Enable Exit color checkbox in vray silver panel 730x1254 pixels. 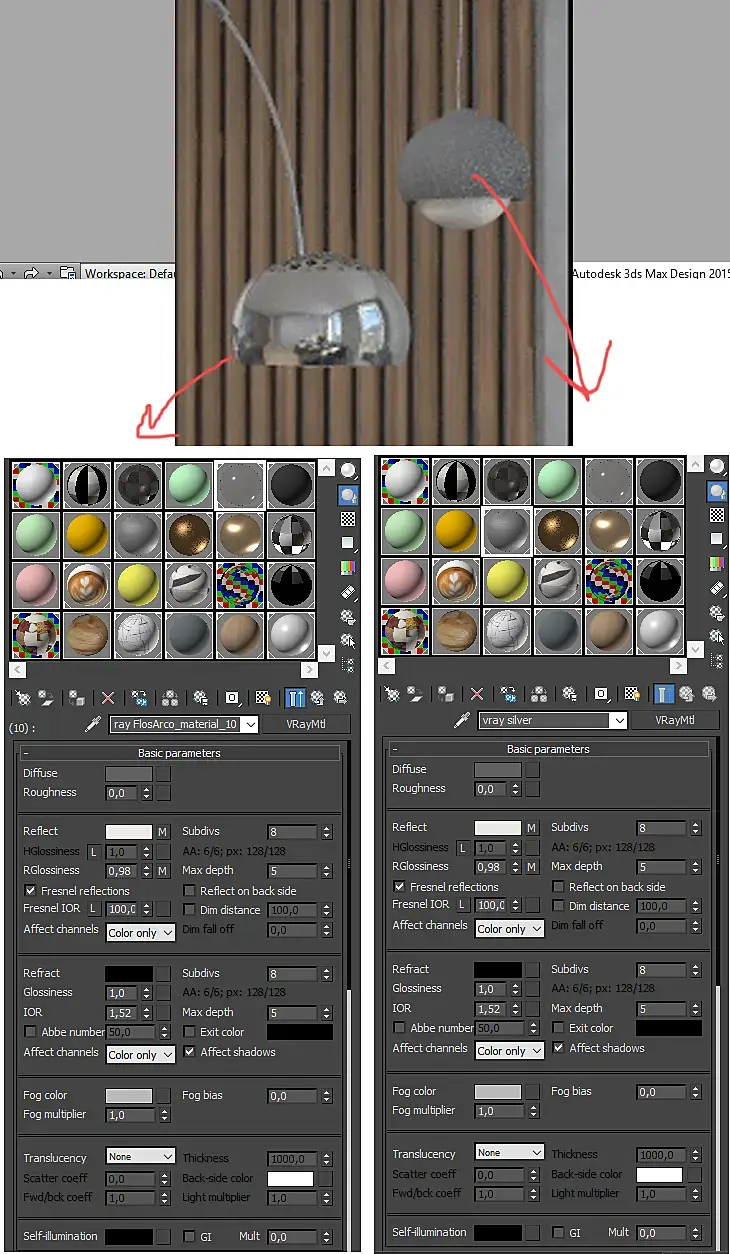[x=559, y=1028]
